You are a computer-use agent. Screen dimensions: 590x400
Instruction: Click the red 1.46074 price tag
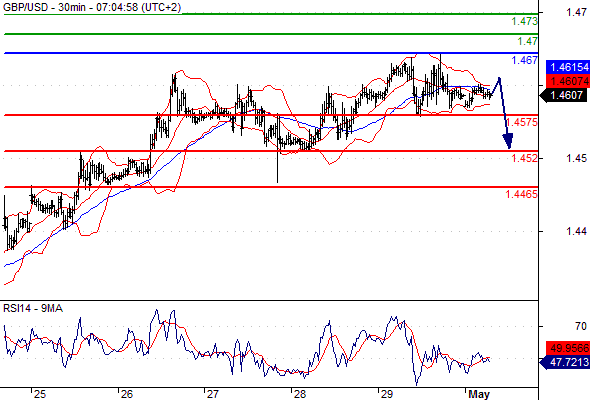click(x=567, y=81)
